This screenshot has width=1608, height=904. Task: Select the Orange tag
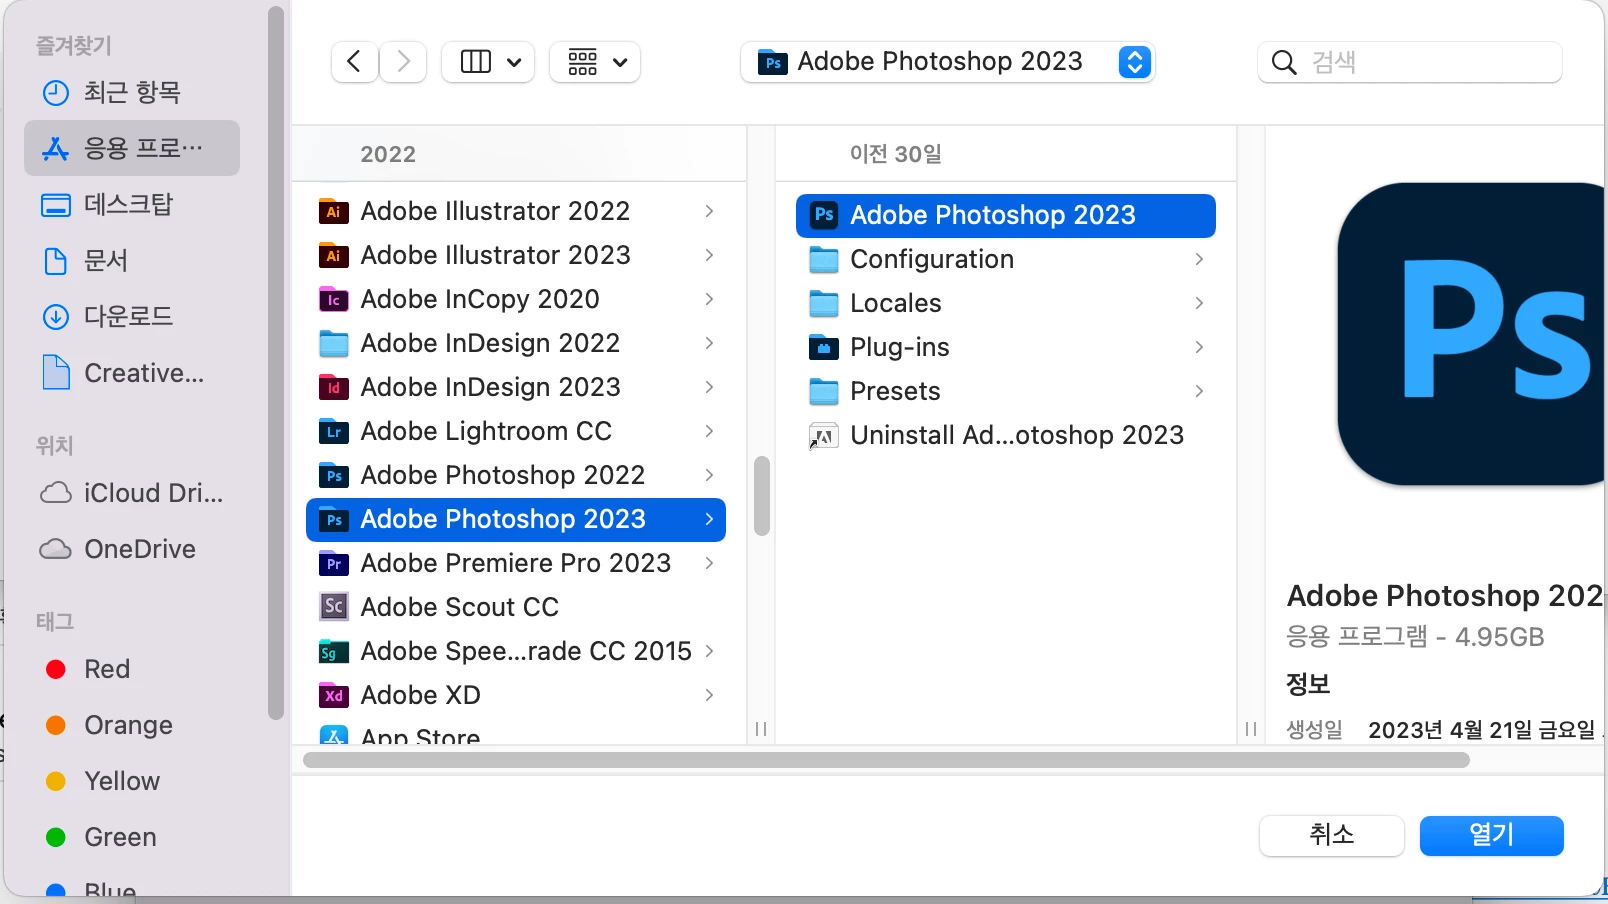tap(132, 725)
